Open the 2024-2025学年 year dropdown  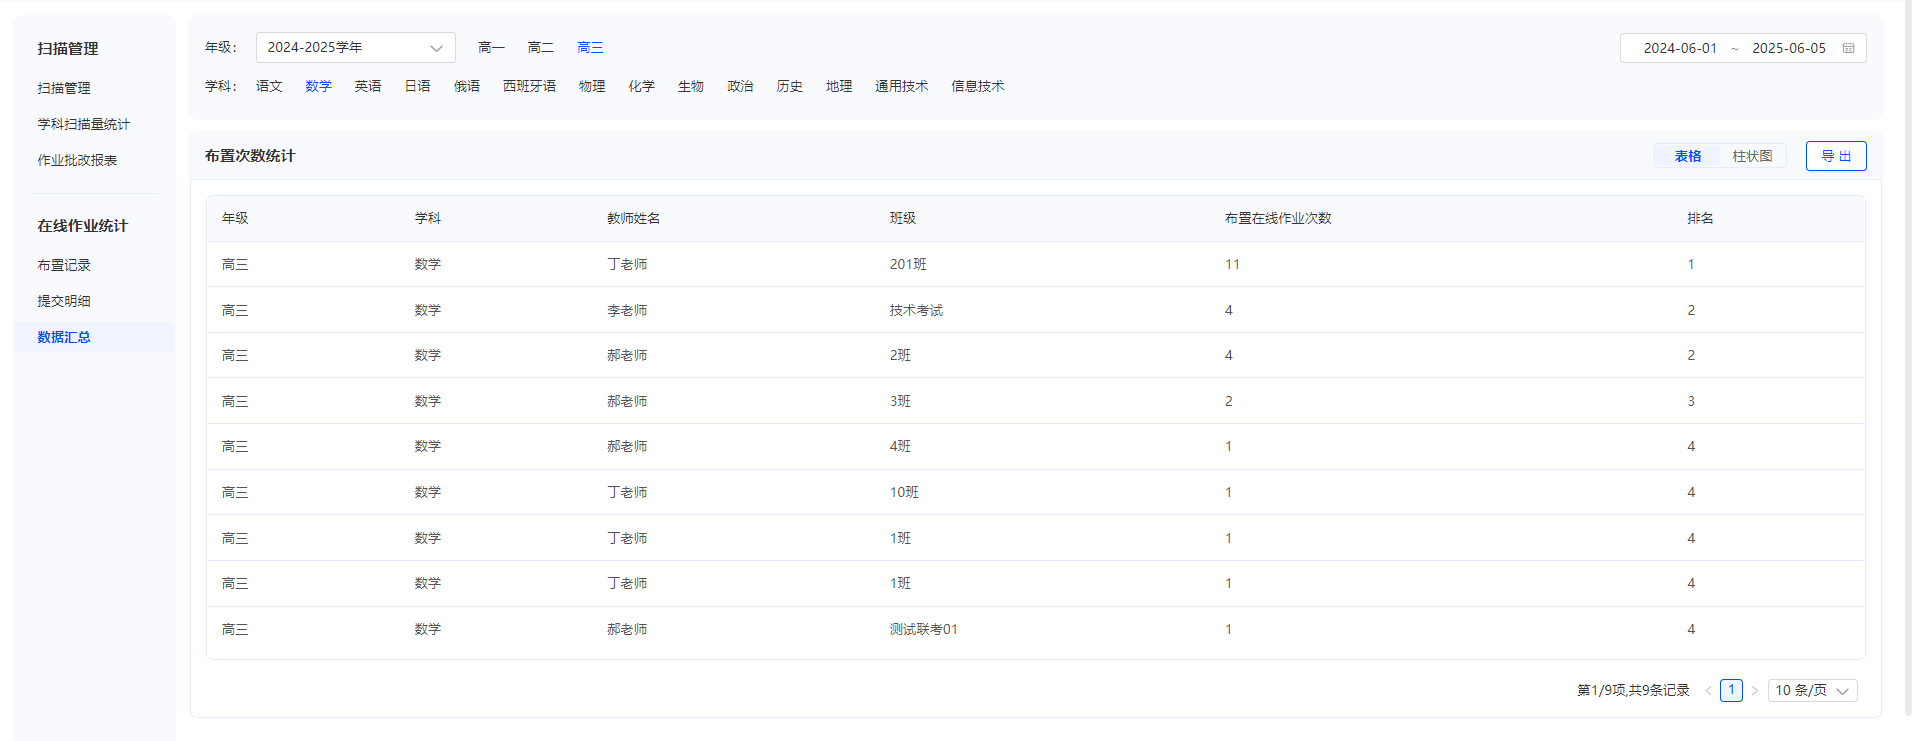[356, 48]
